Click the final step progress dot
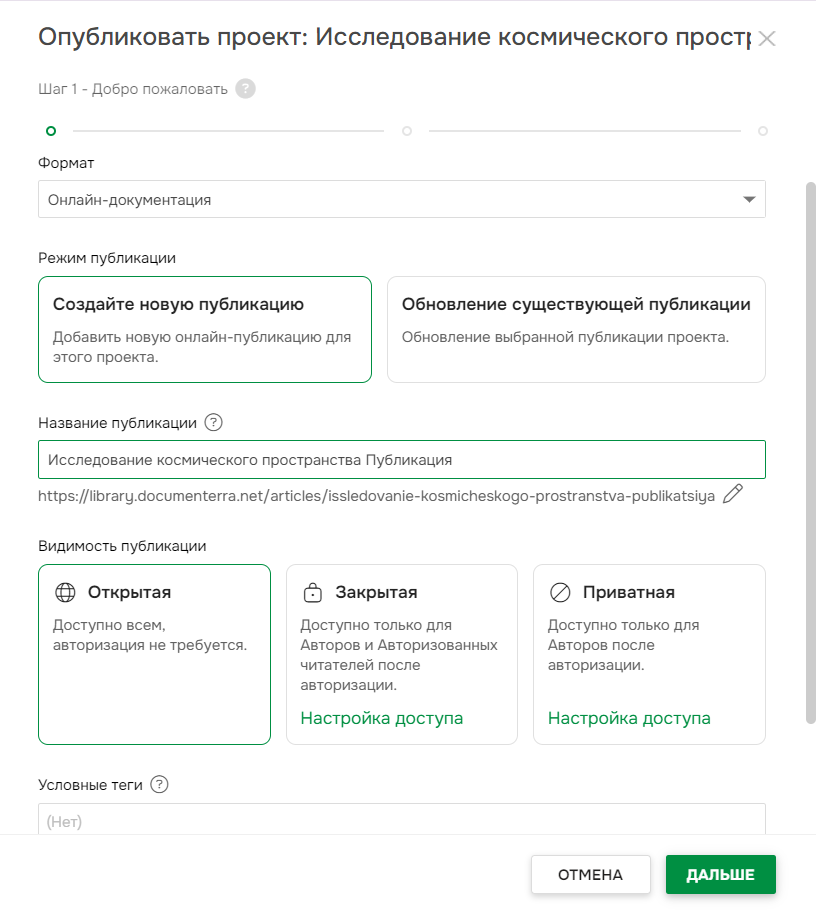Viewport: 816px width, 911px height. (x=762, y=130)
